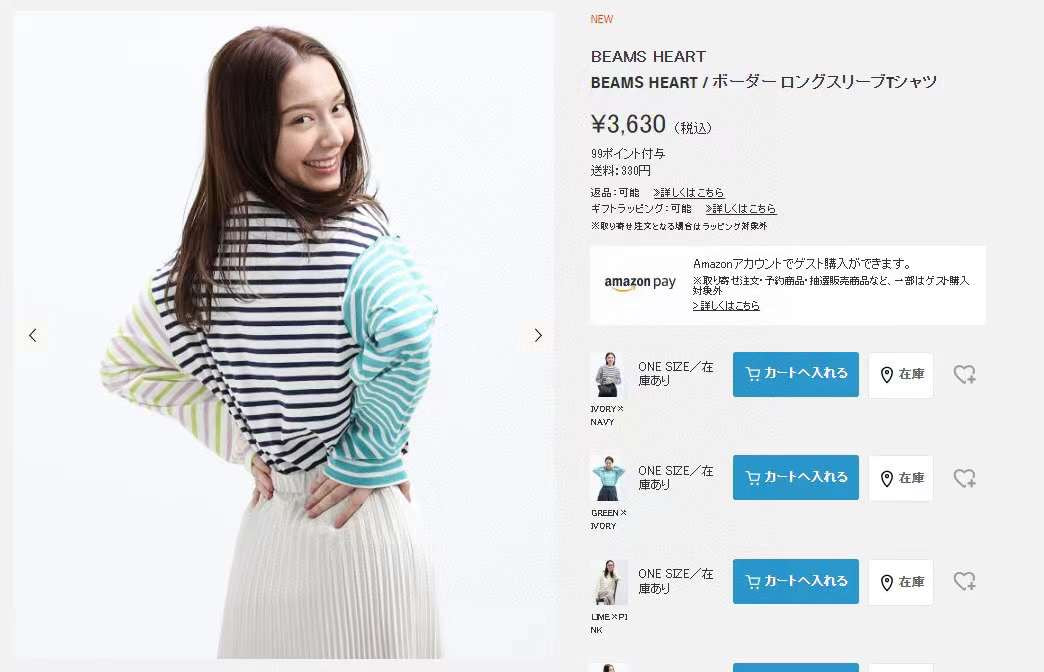Click the BEAMS HEART brand name

click(x=648, y=57)
